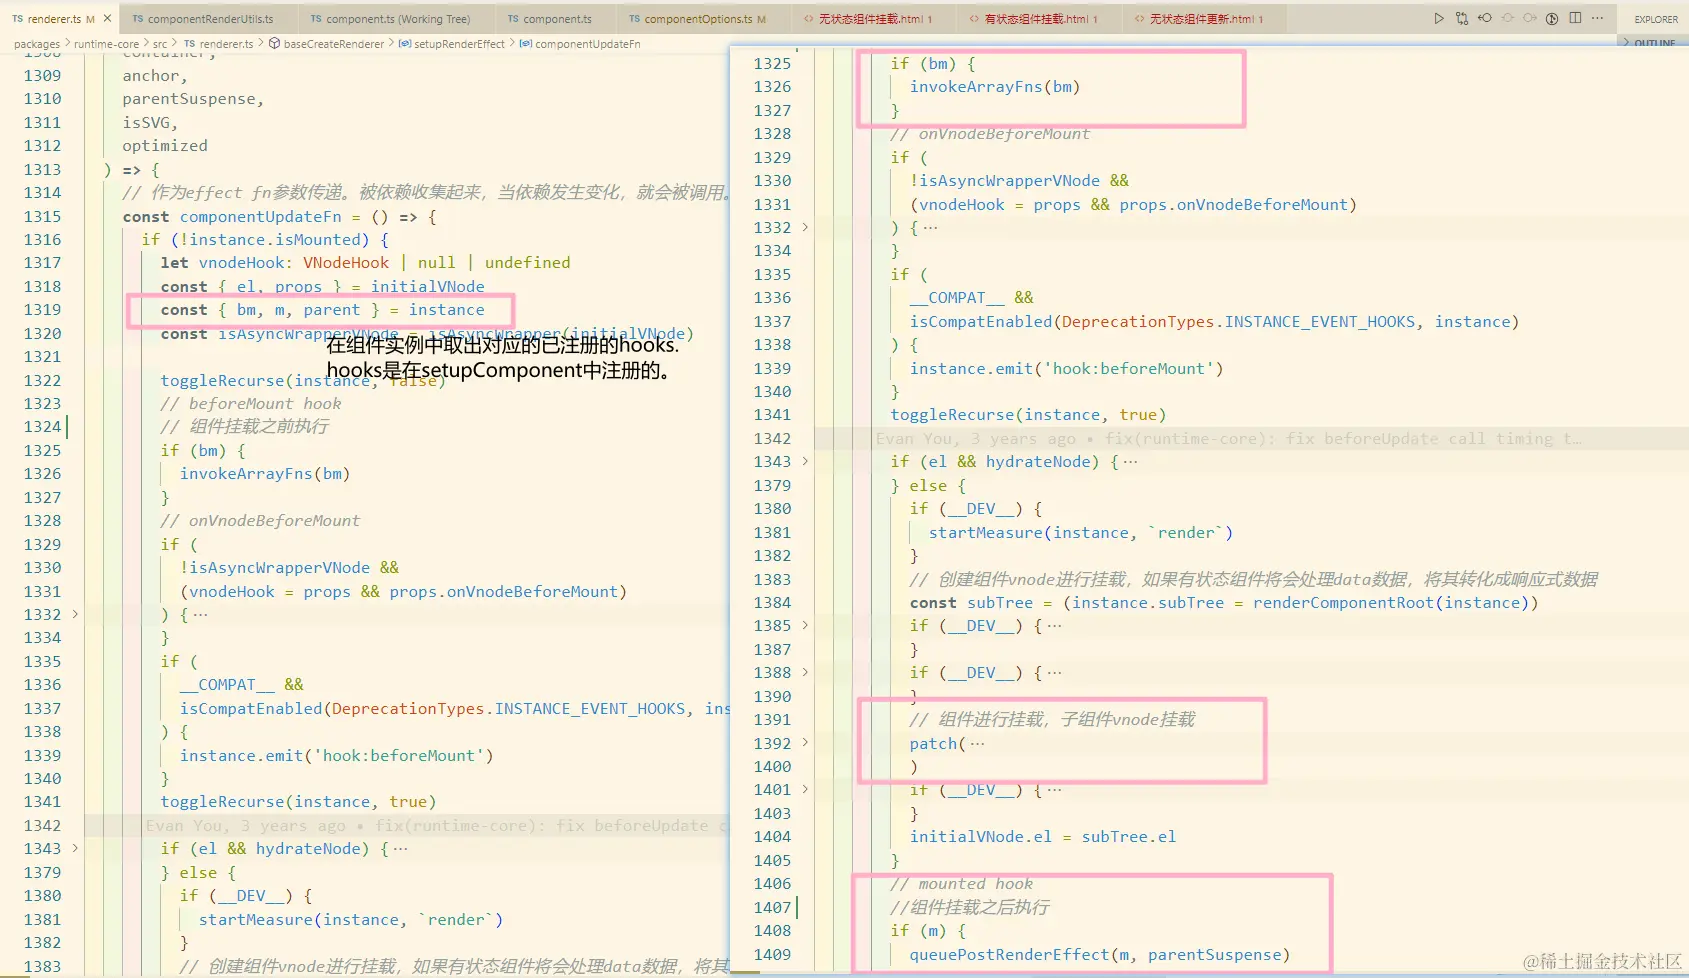Click 'initialVNode.el = subTree.el' line
1689x978 pixels.
pos(1043,837)
